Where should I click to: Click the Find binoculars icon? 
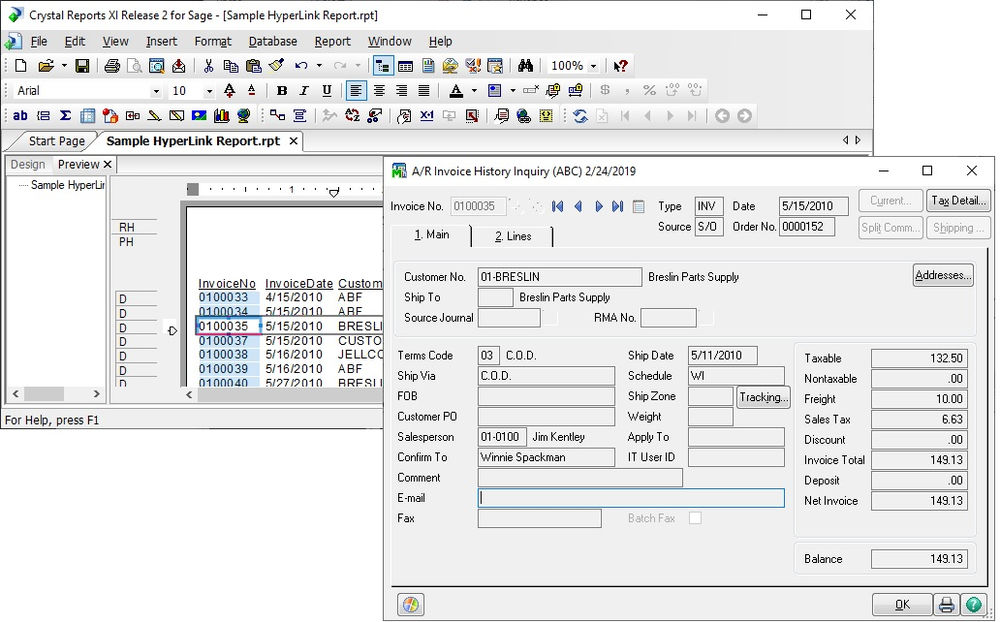click(525, 66)
